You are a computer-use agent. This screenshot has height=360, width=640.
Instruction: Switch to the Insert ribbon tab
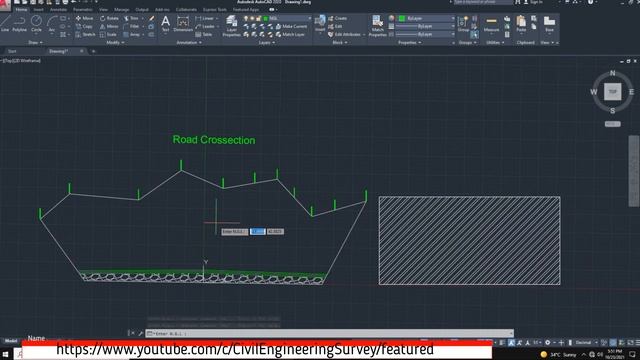point(38,9)
